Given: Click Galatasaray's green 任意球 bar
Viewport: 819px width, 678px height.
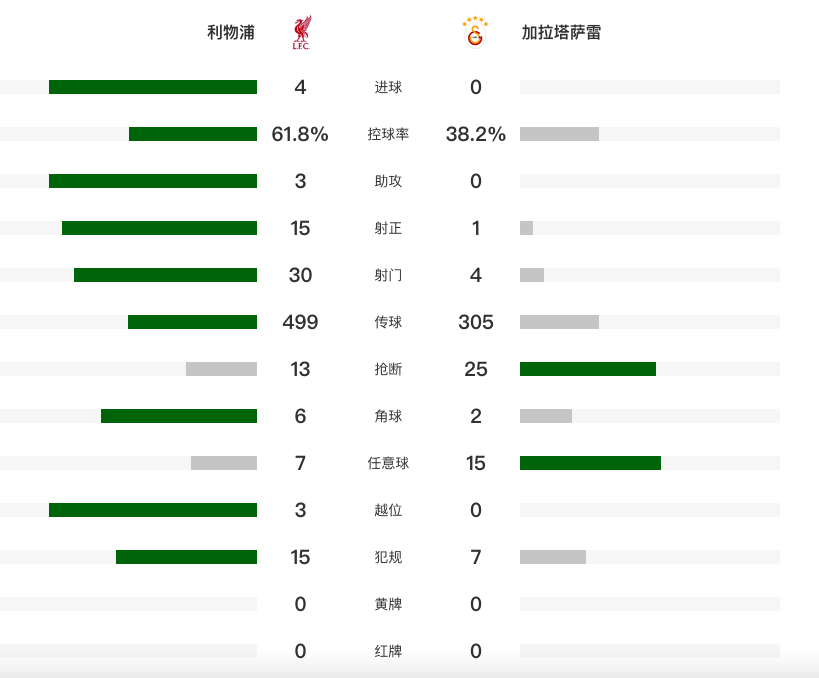Looking at the screenshot, I should click(x=590, y=463).
